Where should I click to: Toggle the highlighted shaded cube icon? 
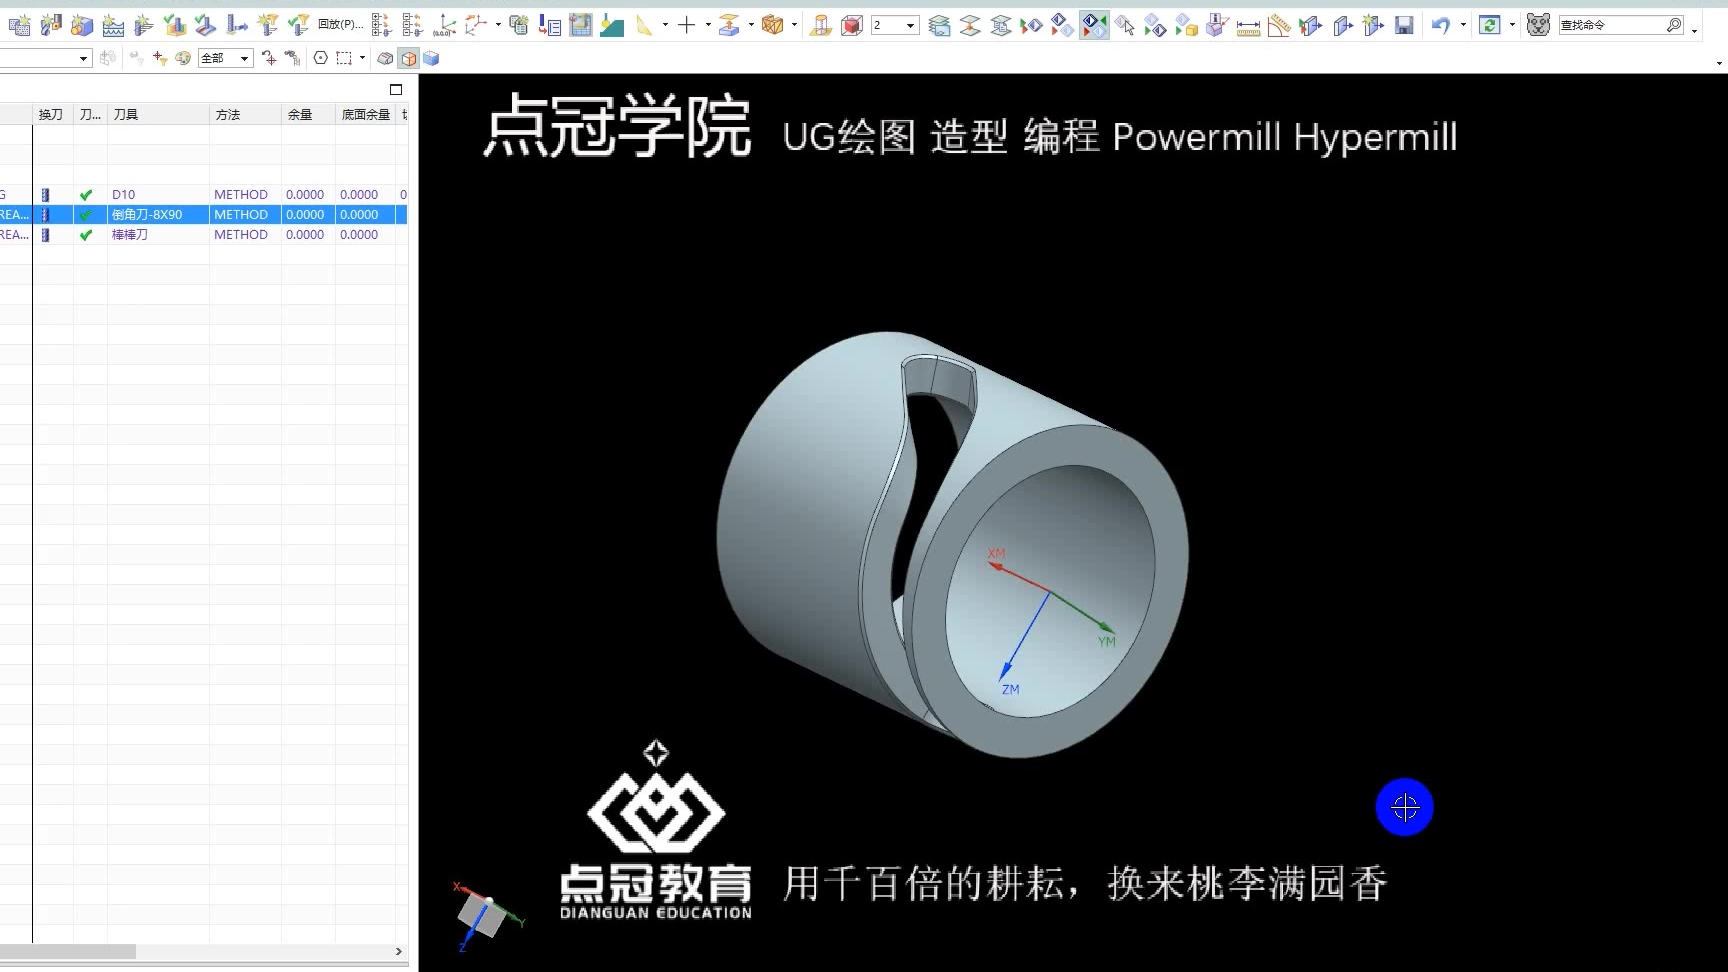click(x=408, y=58)
